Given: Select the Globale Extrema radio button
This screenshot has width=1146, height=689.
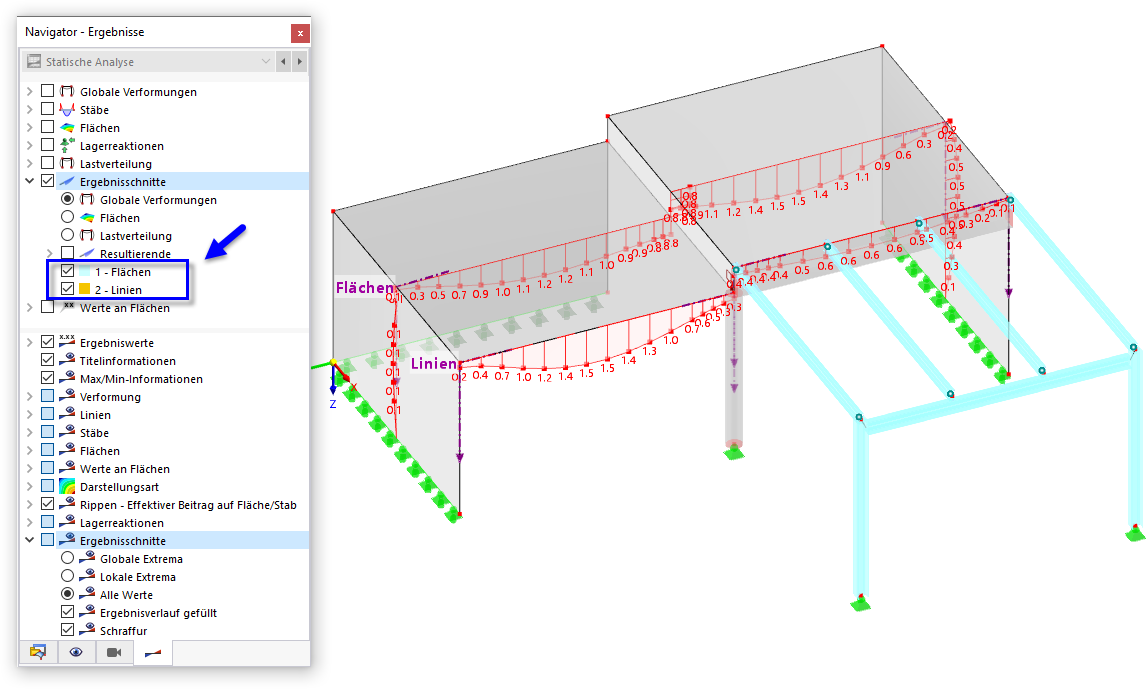Looking at the screenshot, I should click(x=67, y=558).
